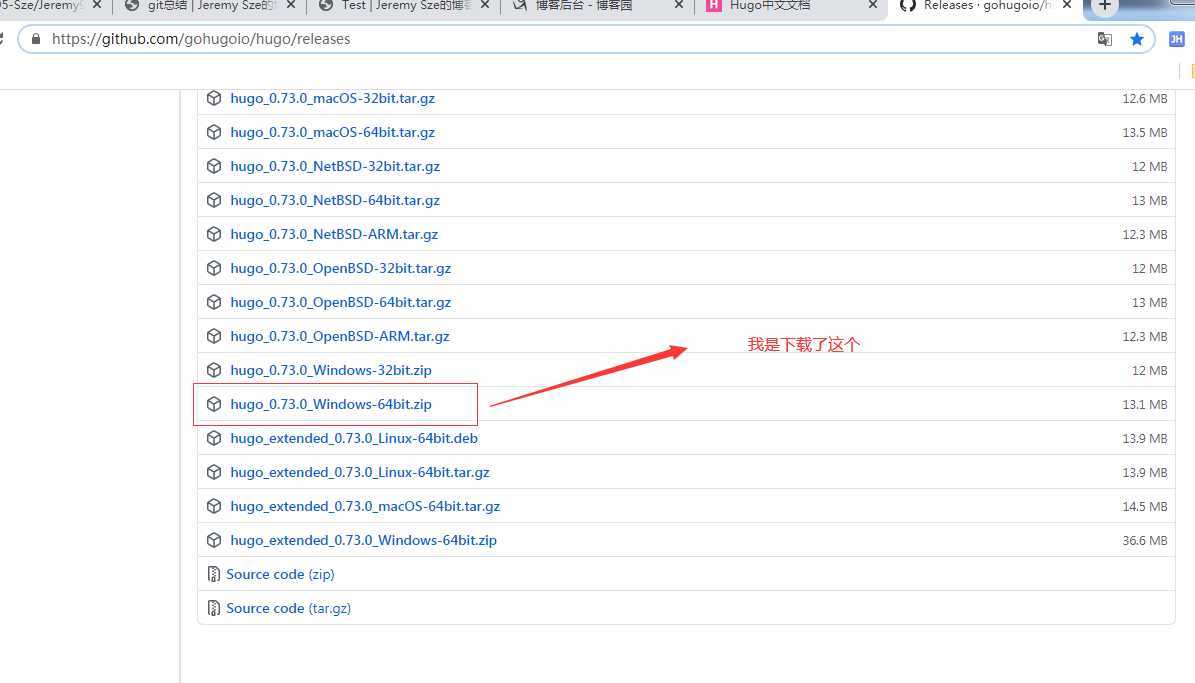
Task: Close the Hugo中文文档 tab
Action: click(873, 5)
